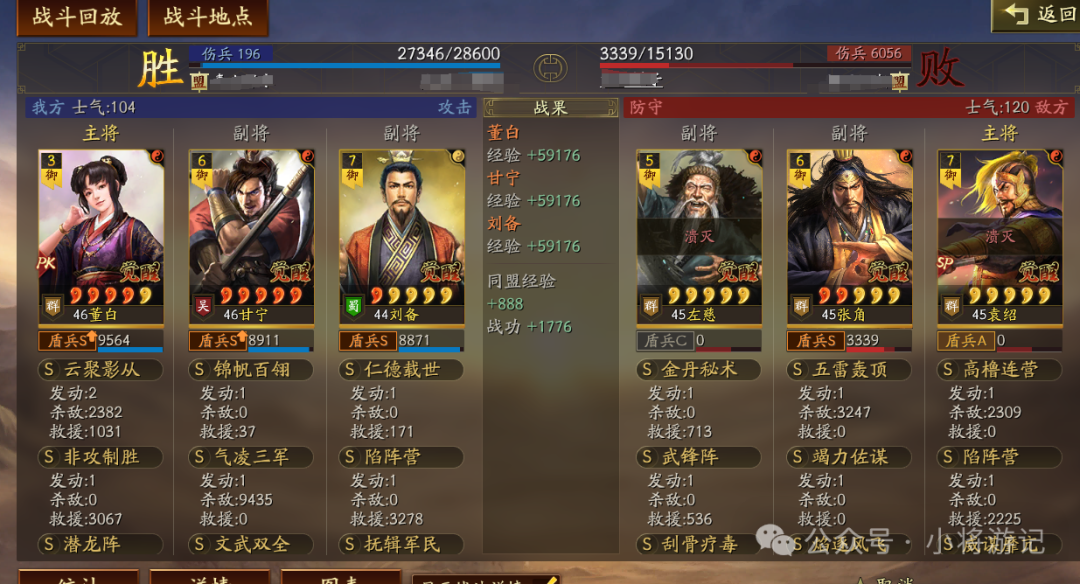
Task: Open the 战斗回放 battle replay tab
Action: [x=76, y=17]
